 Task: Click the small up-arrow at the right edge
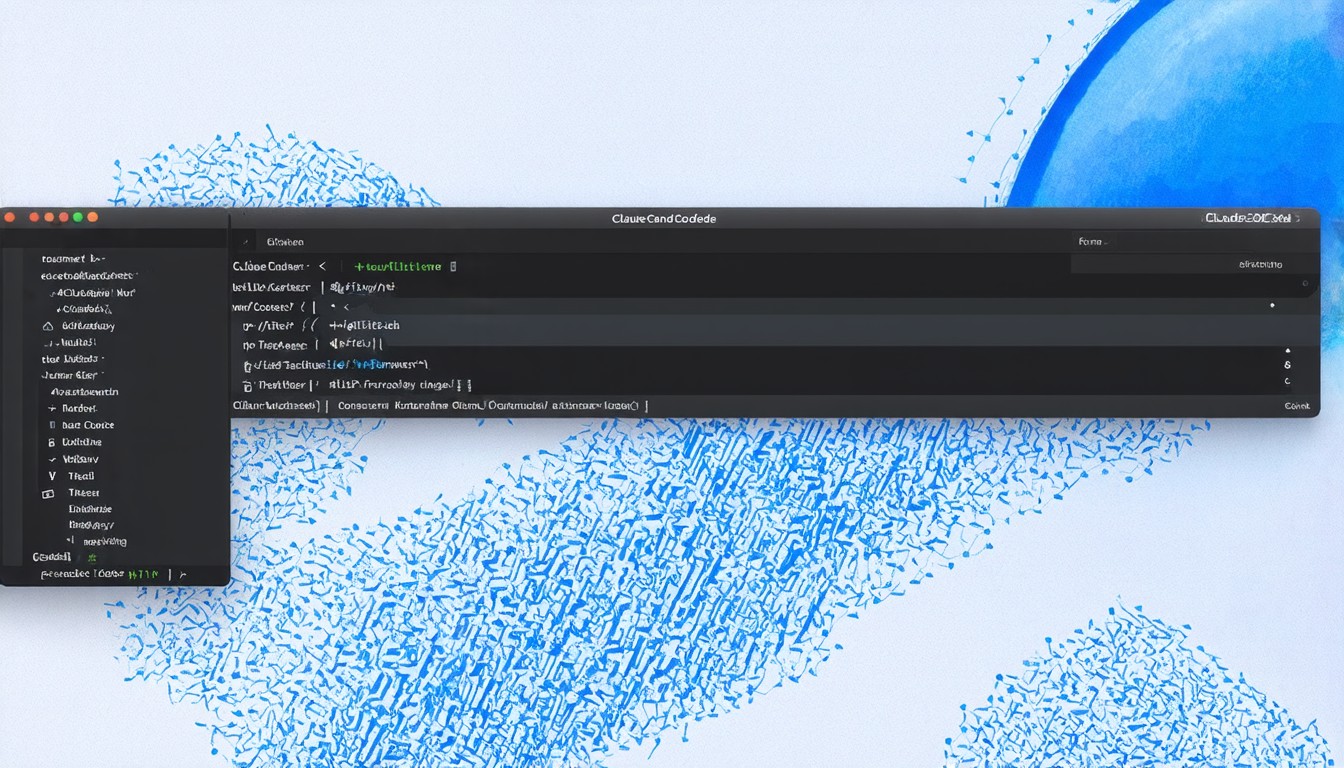(1287, 351)
